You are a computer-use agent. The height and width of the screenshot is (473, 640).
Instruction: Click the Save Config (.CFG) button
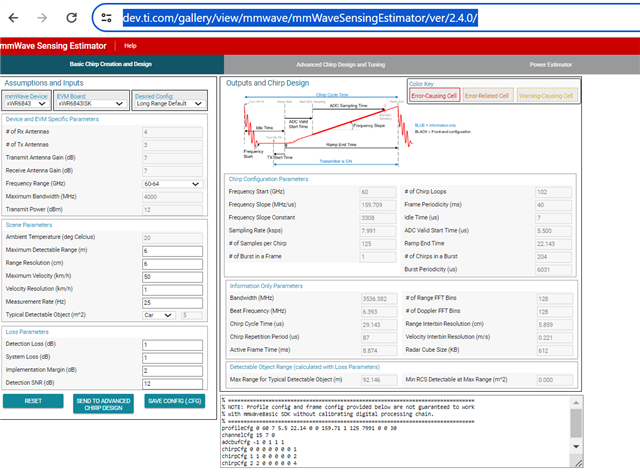point(175,401)
